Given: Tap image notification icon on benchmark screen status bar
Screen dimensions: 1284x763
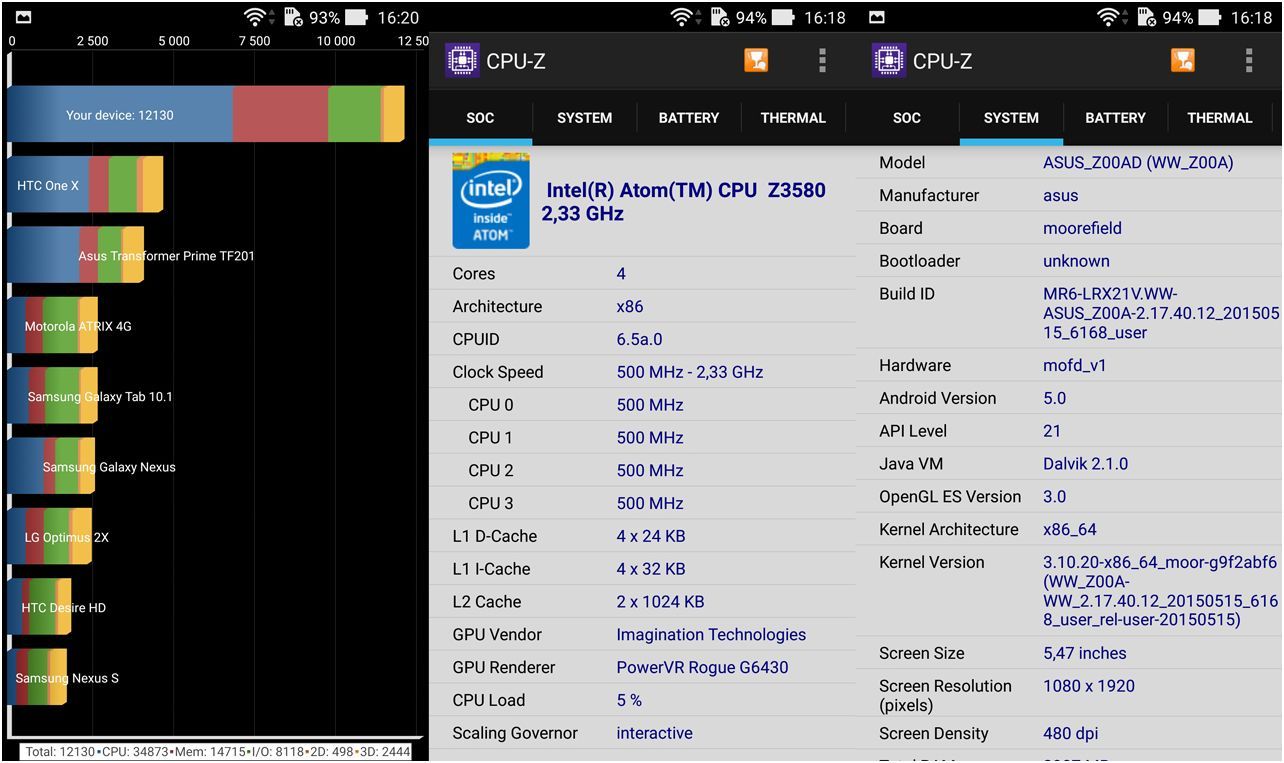Looking at the screenshot, I should (x=23, y=17).
